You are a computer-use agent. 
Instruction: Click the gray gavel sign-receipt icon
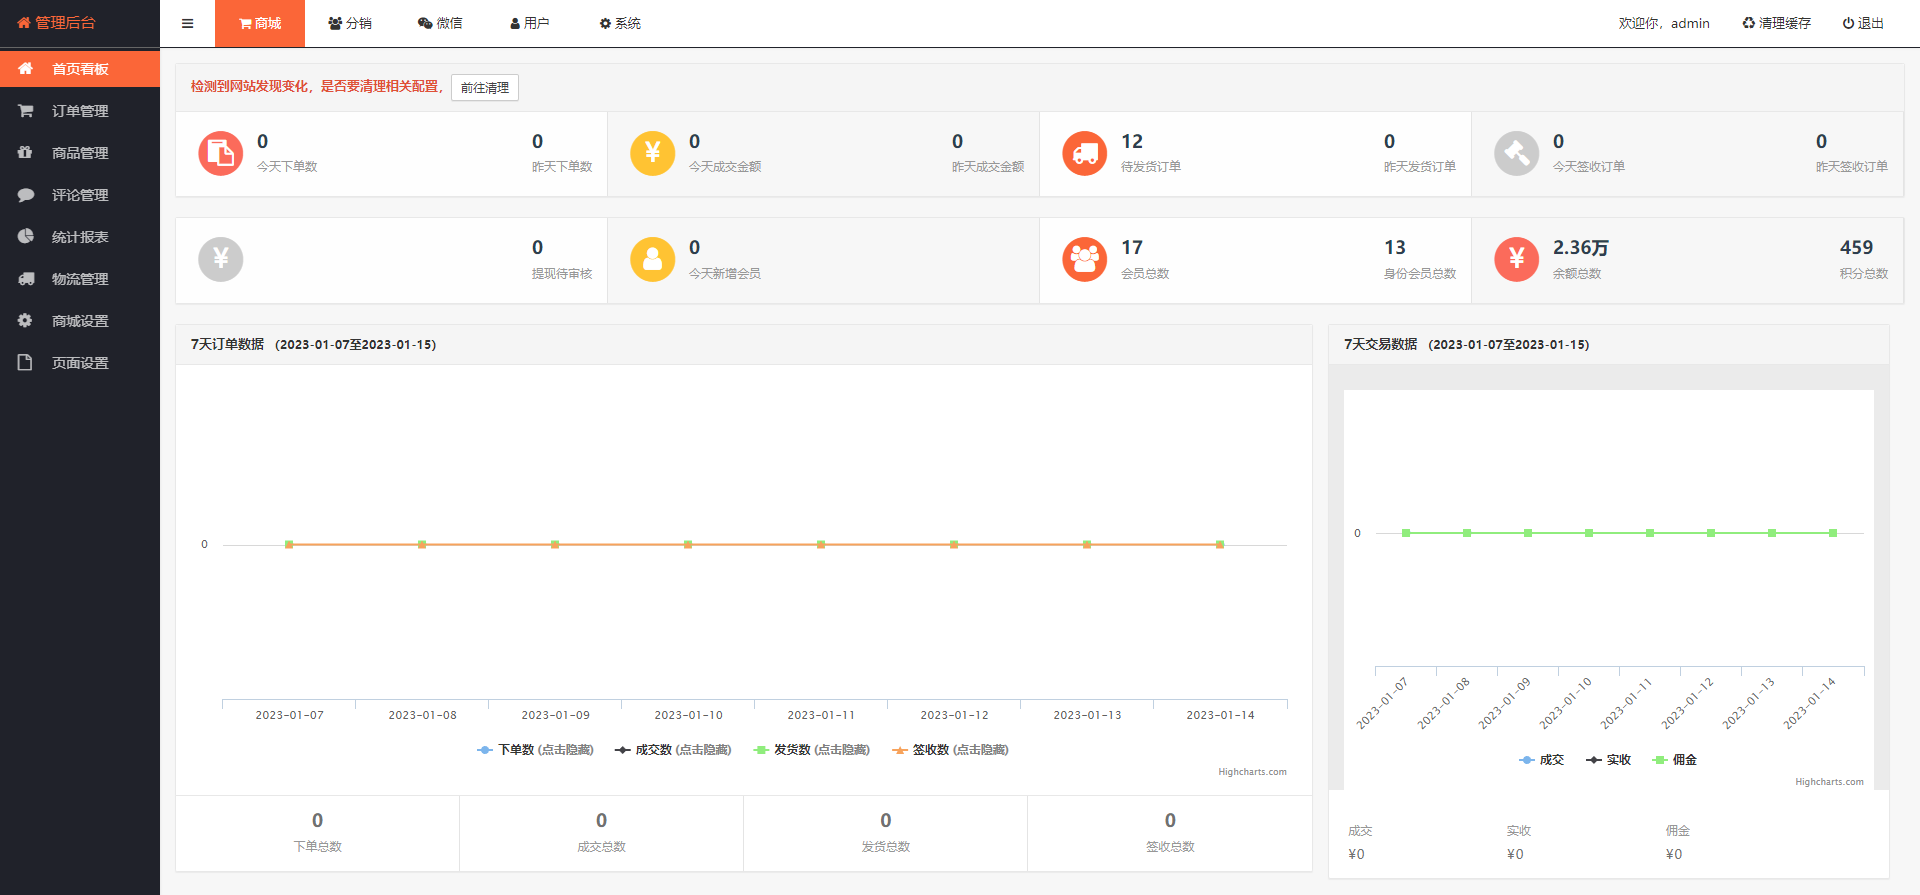pos(1516,153)
